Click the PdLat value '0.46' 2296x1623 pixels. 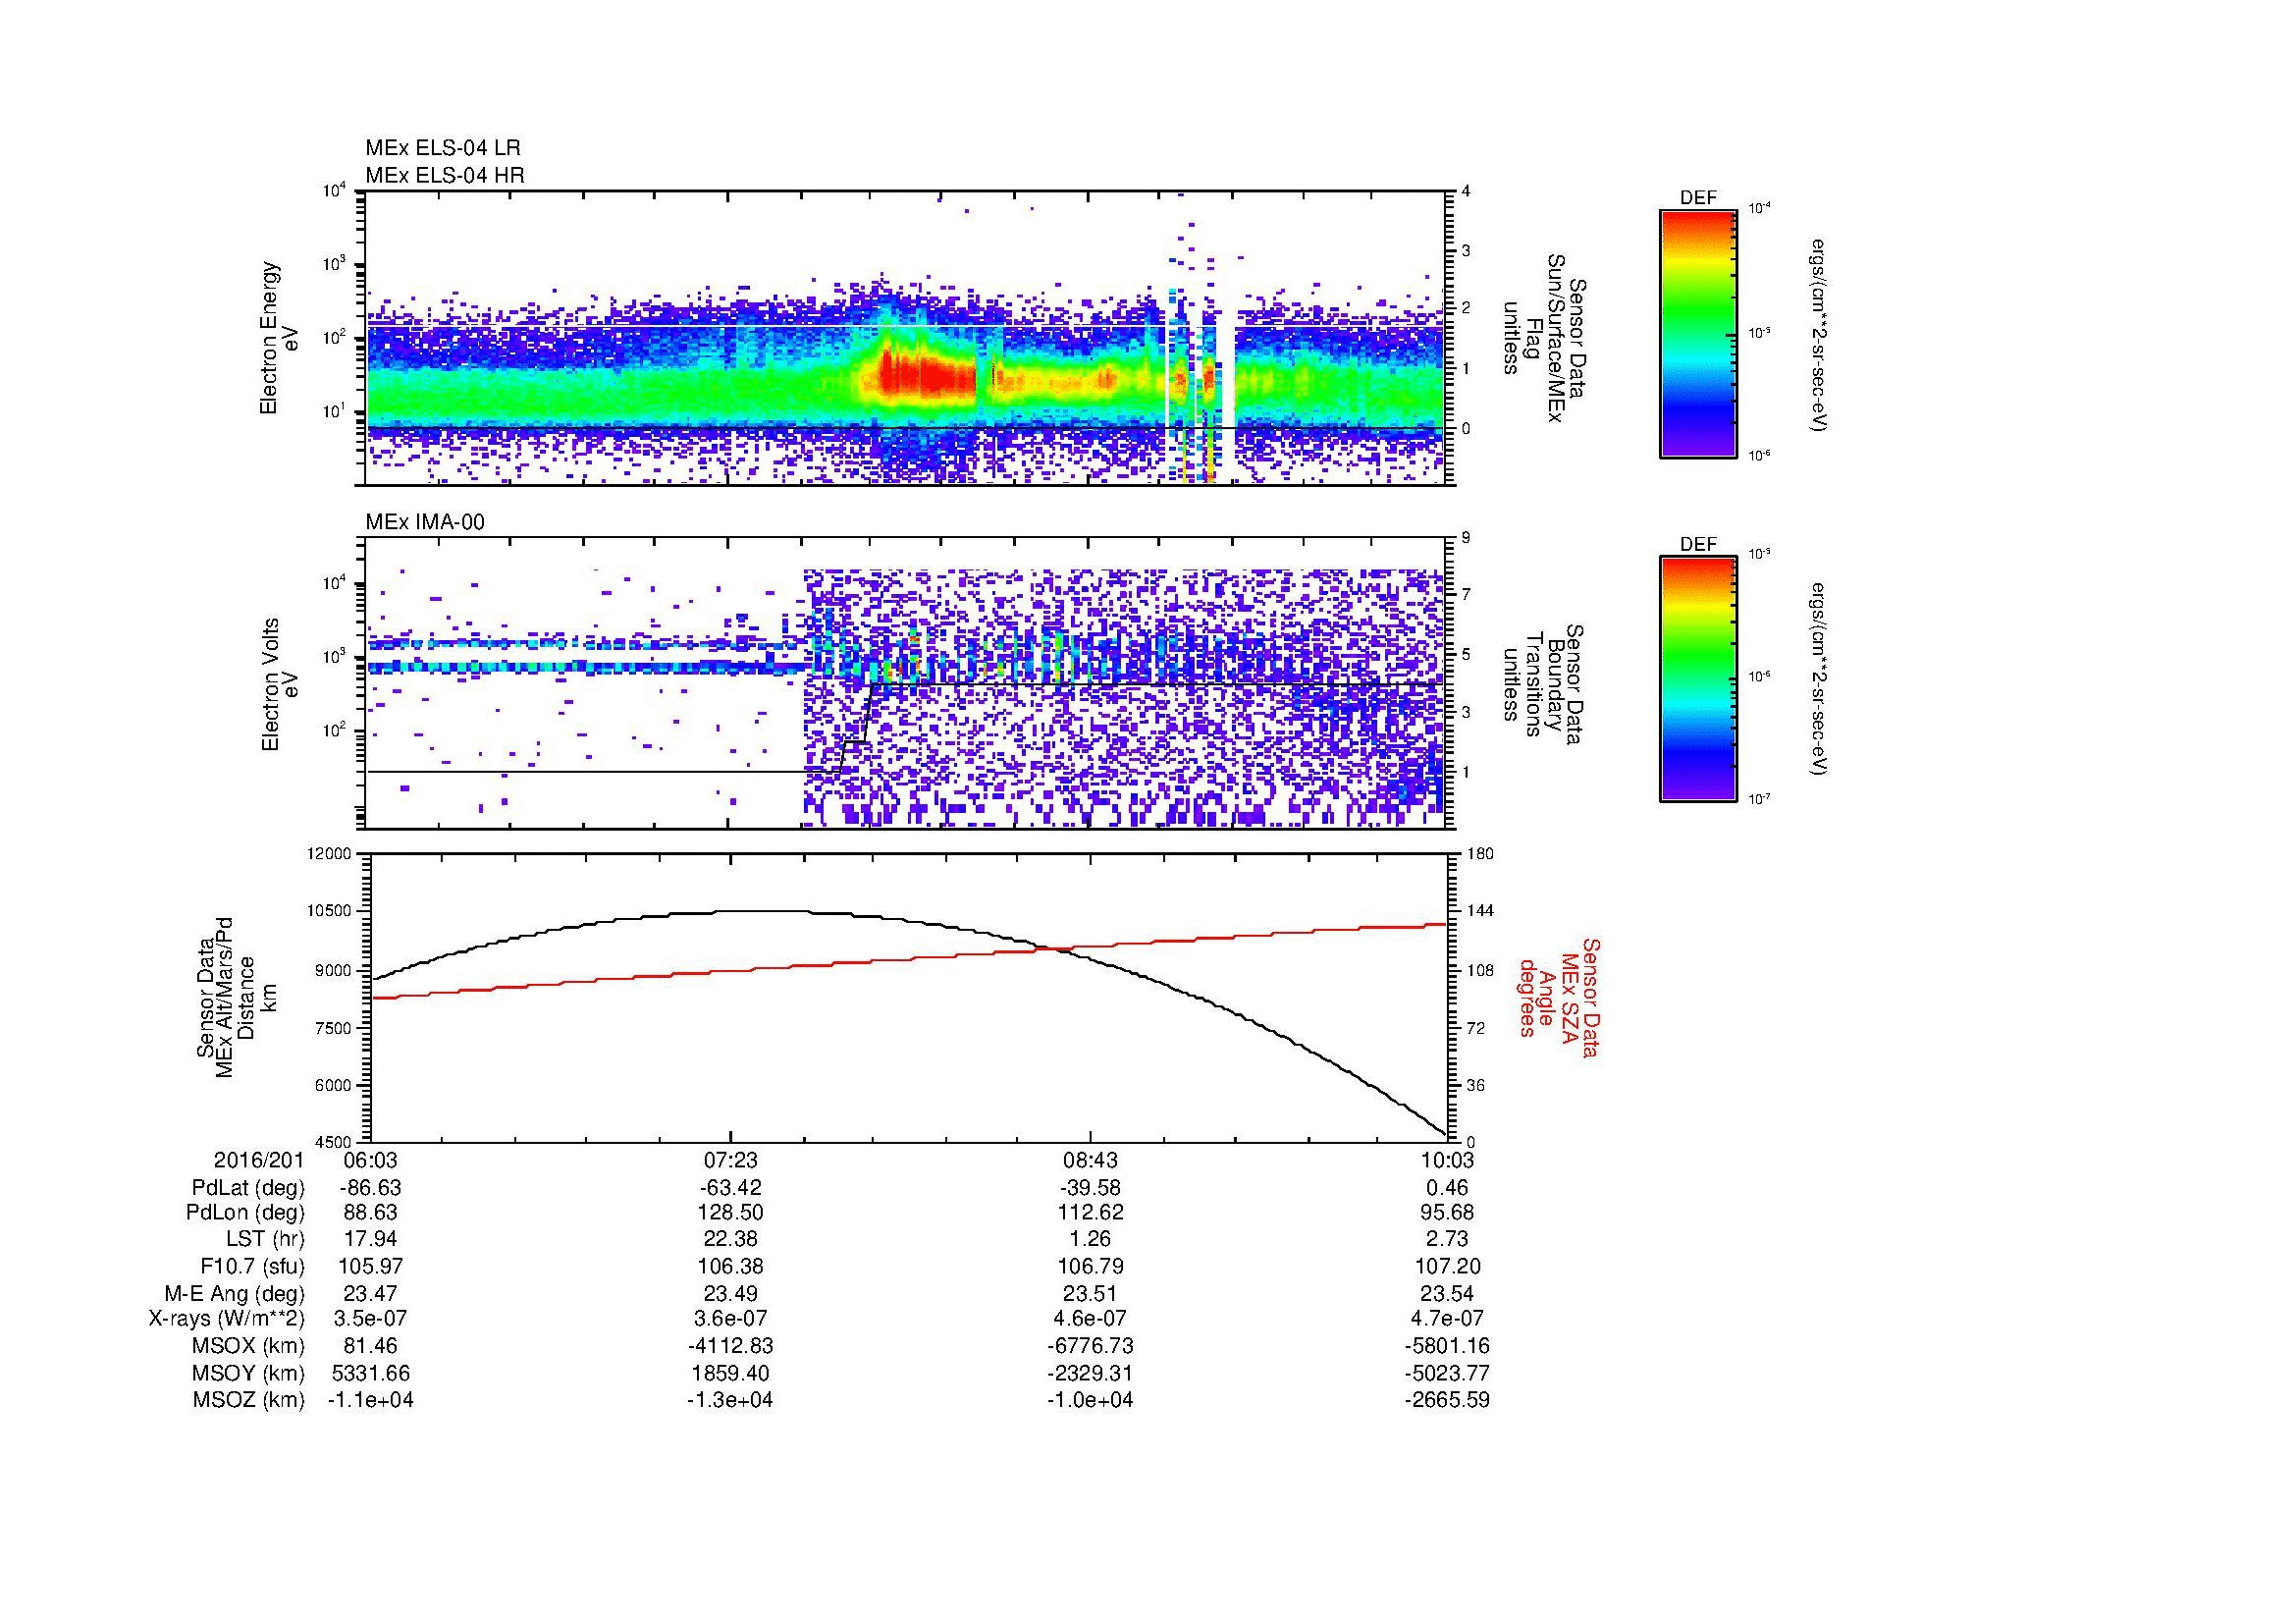tap(1447, 1188)
